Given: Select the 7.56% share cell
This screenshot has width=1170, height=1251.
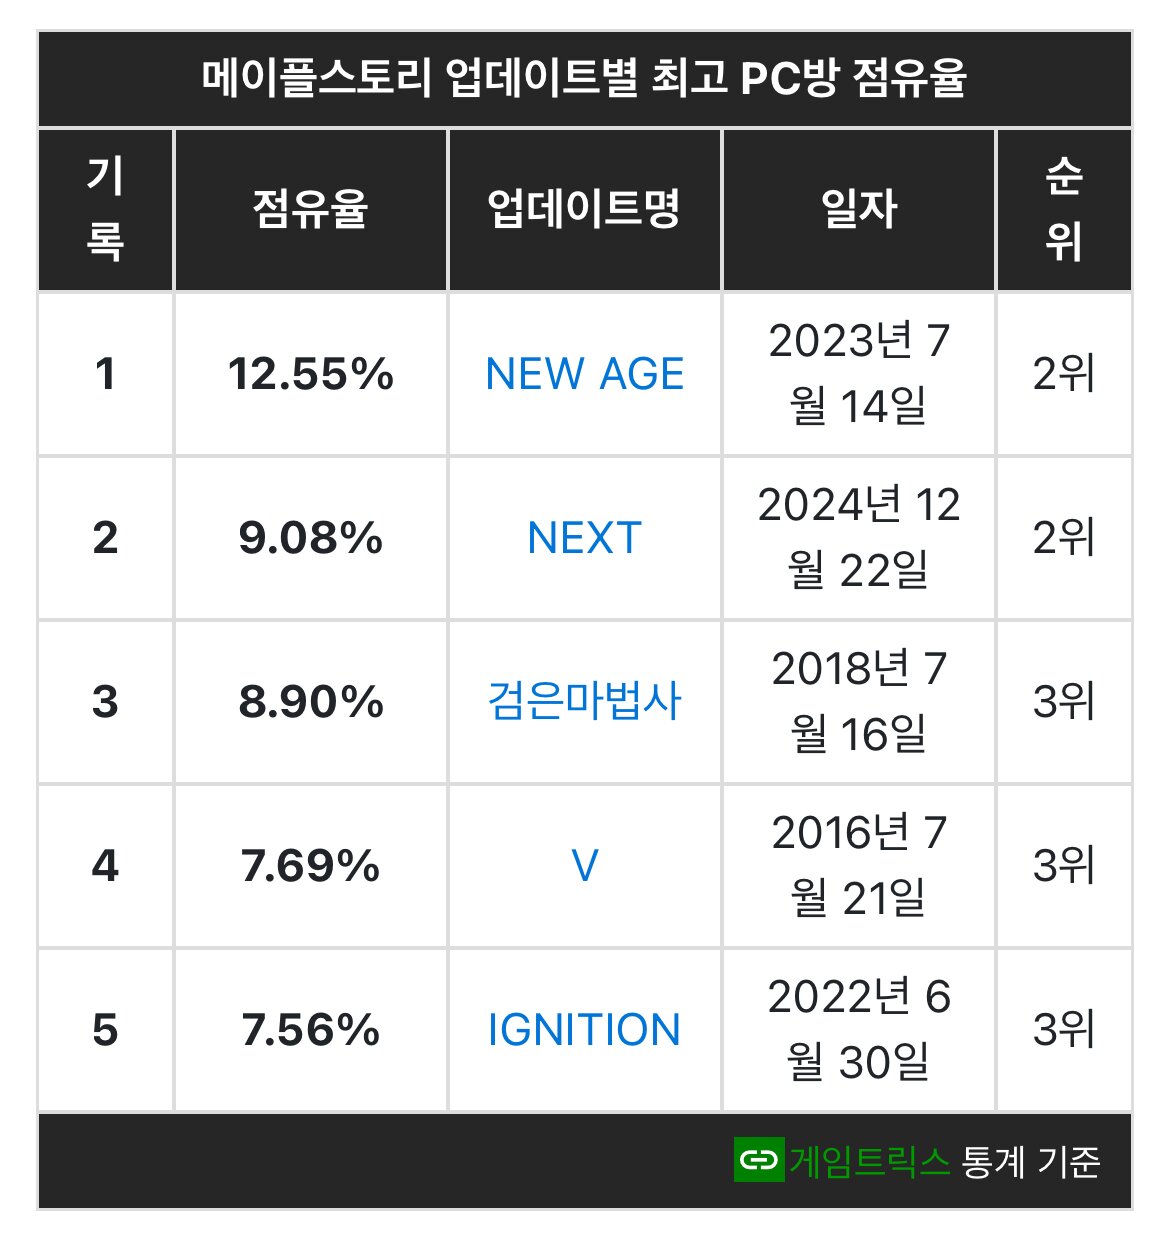Looking at the screenshot, I should 311,1029.
